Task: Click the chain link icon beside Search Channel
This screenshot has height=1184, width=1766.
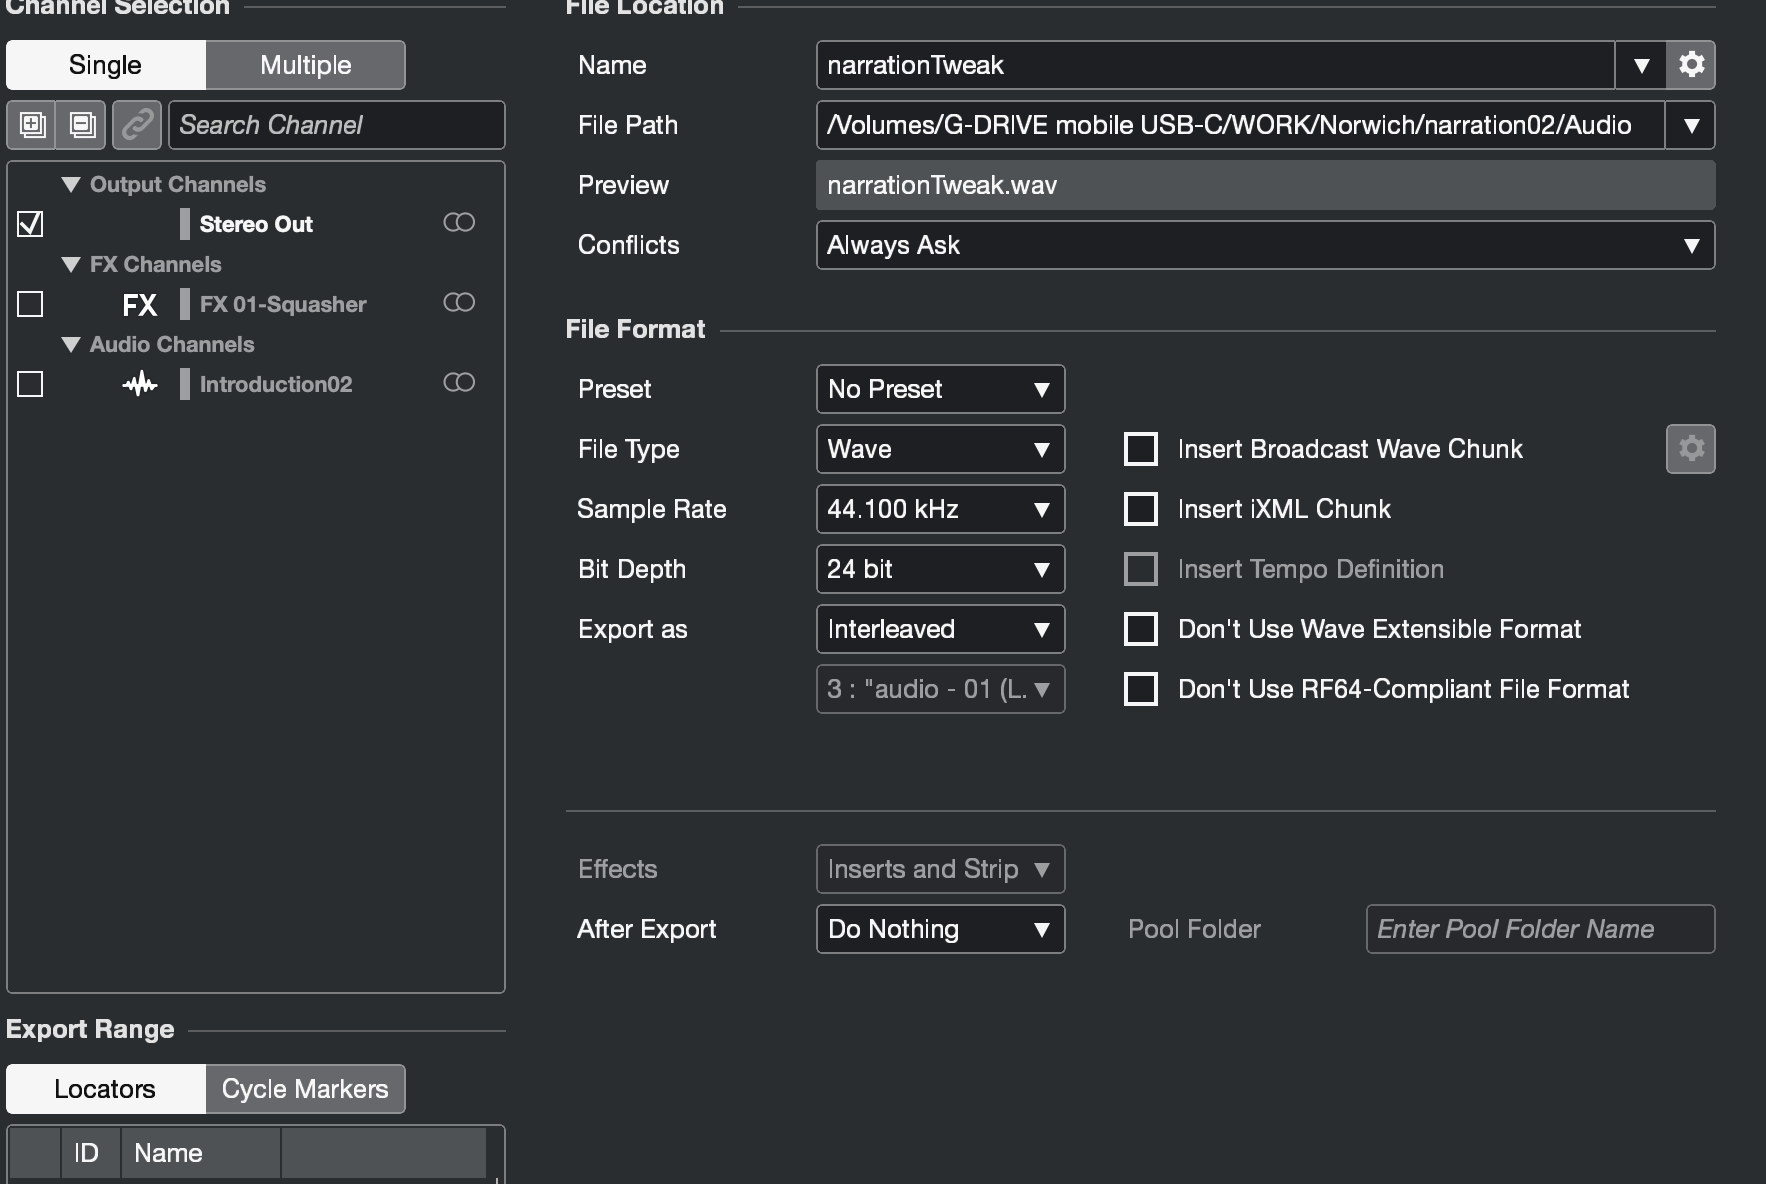Action: (137, 125)
